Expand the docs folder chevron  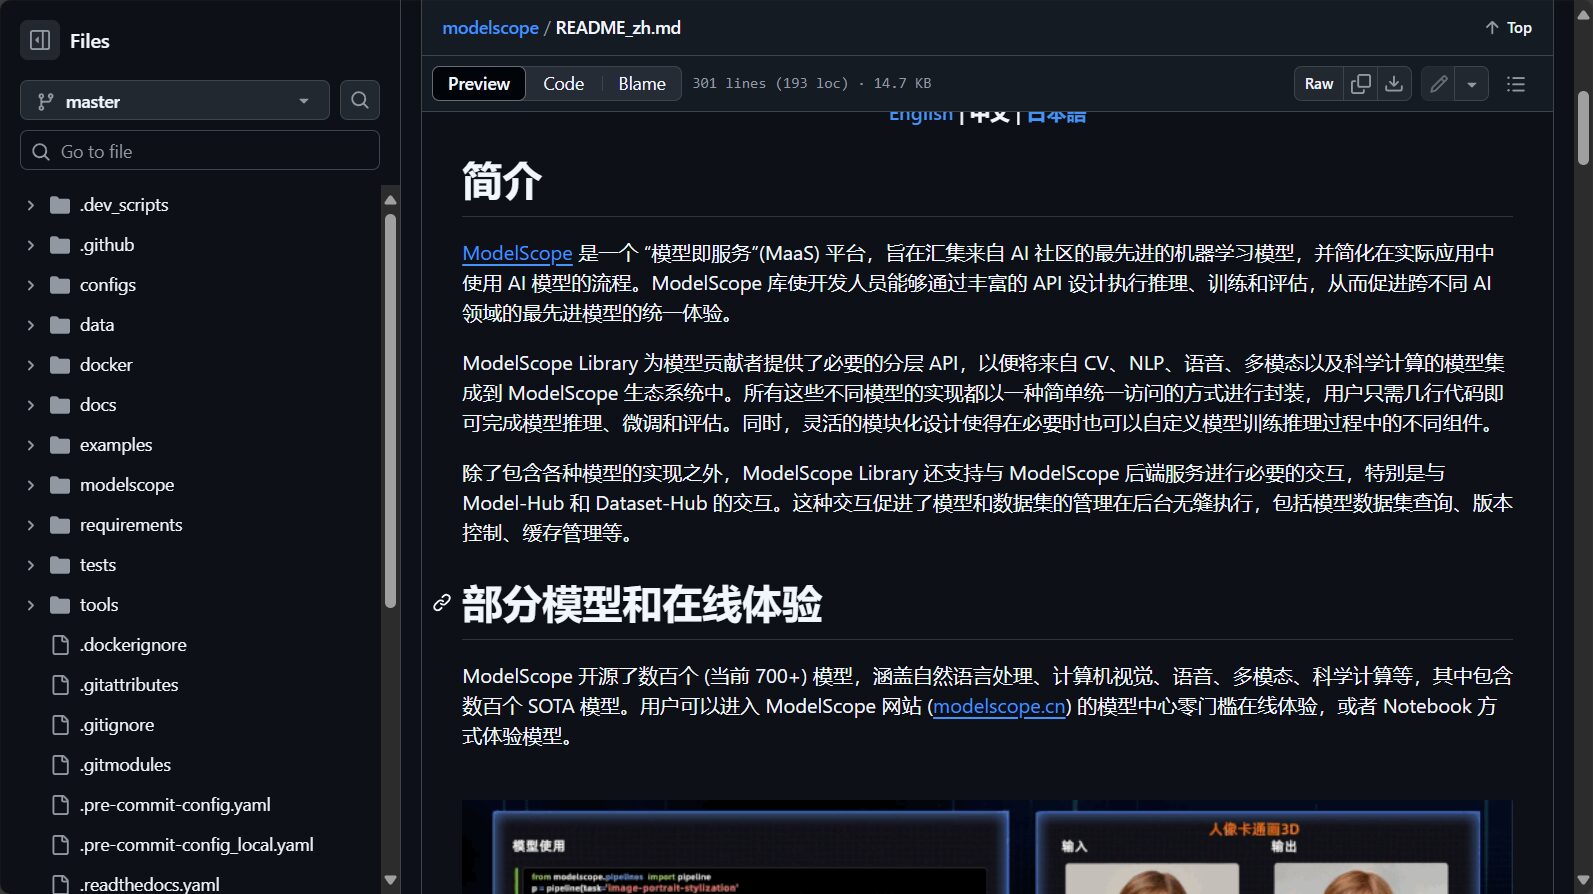pos(30,405)
